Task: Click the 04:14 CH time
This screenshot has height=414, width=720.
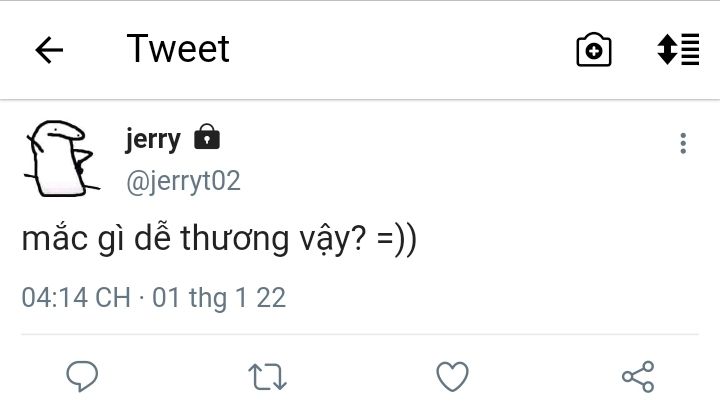Action: click(75, 298)
